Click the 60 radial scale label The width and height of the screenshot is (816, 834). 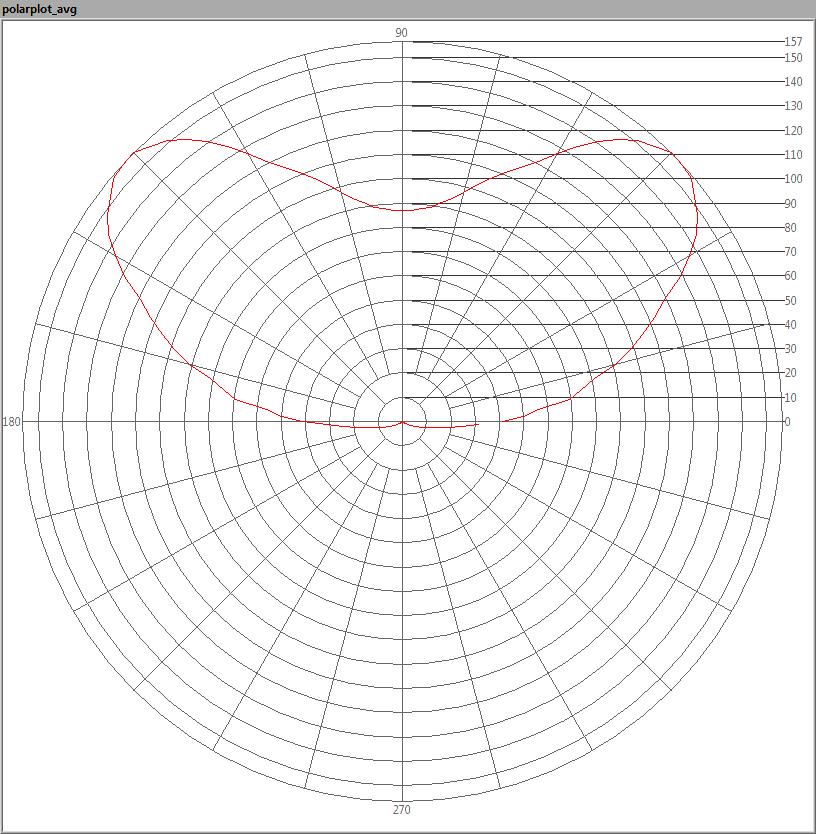click(x=790, y=276)
